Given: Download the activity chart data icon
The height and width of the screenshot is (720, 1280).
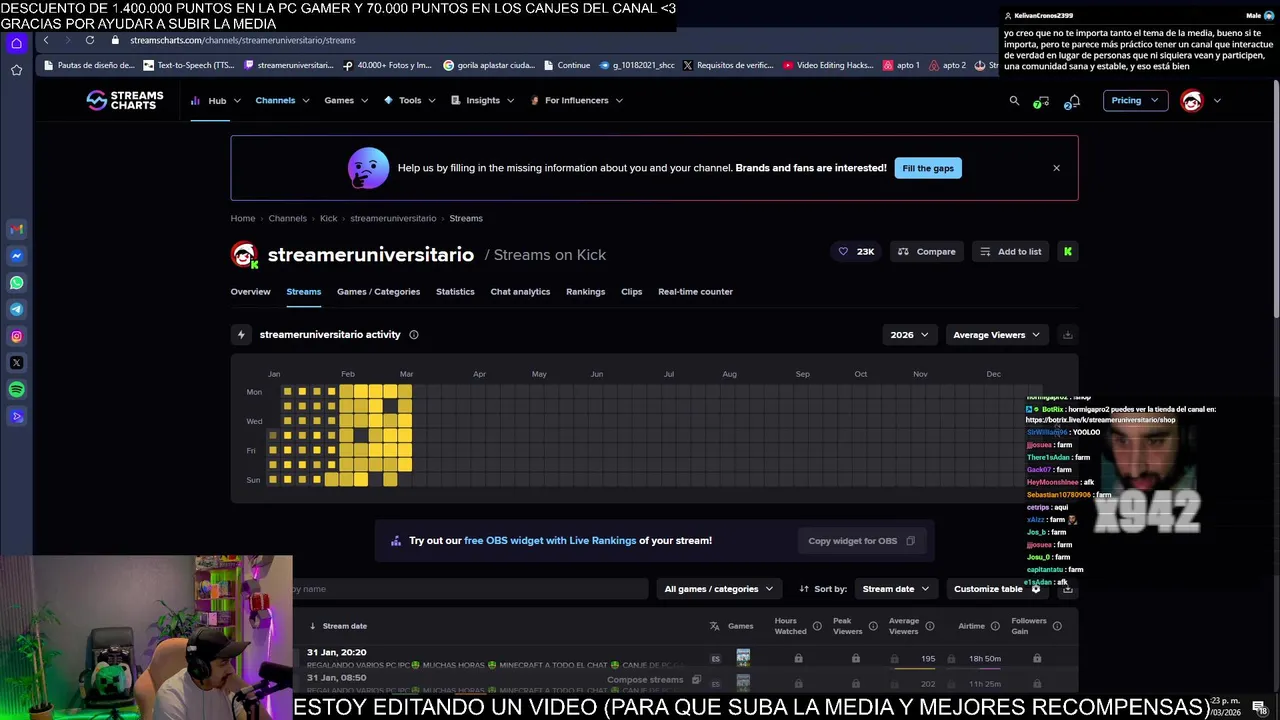Looking at the screenshot, I should 1067,335.
